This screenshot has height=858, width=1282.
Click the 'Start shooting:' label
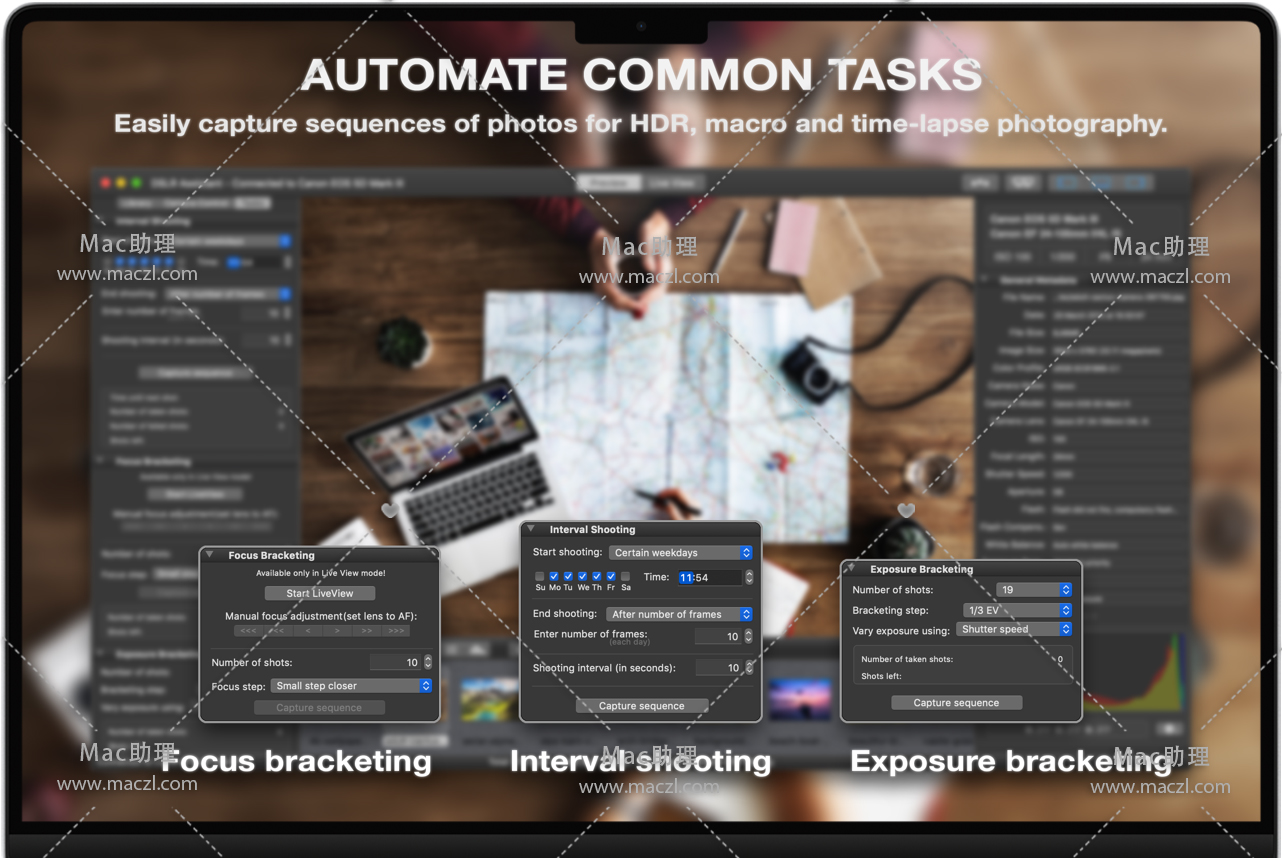point(567,552)
